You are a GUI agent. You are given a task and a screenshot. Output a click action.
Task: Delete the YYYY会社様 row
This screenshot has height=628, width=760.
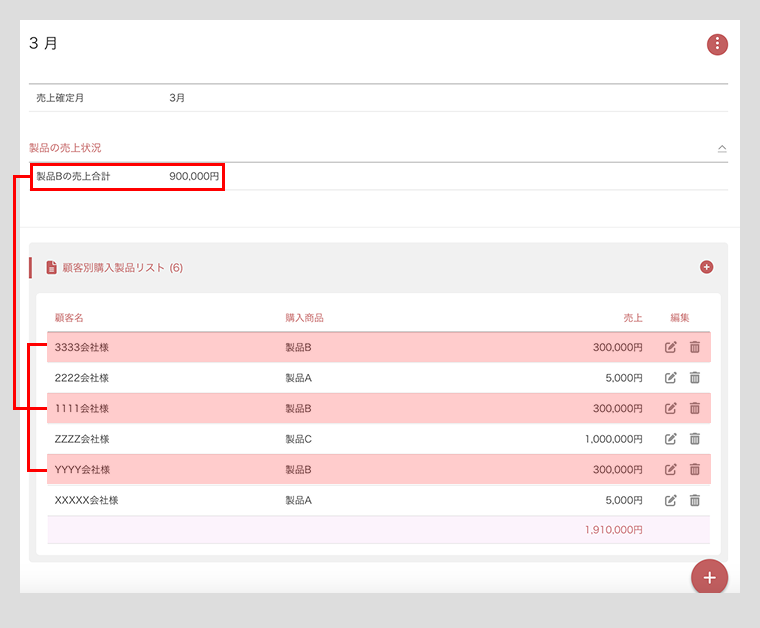tap(695, 469)
